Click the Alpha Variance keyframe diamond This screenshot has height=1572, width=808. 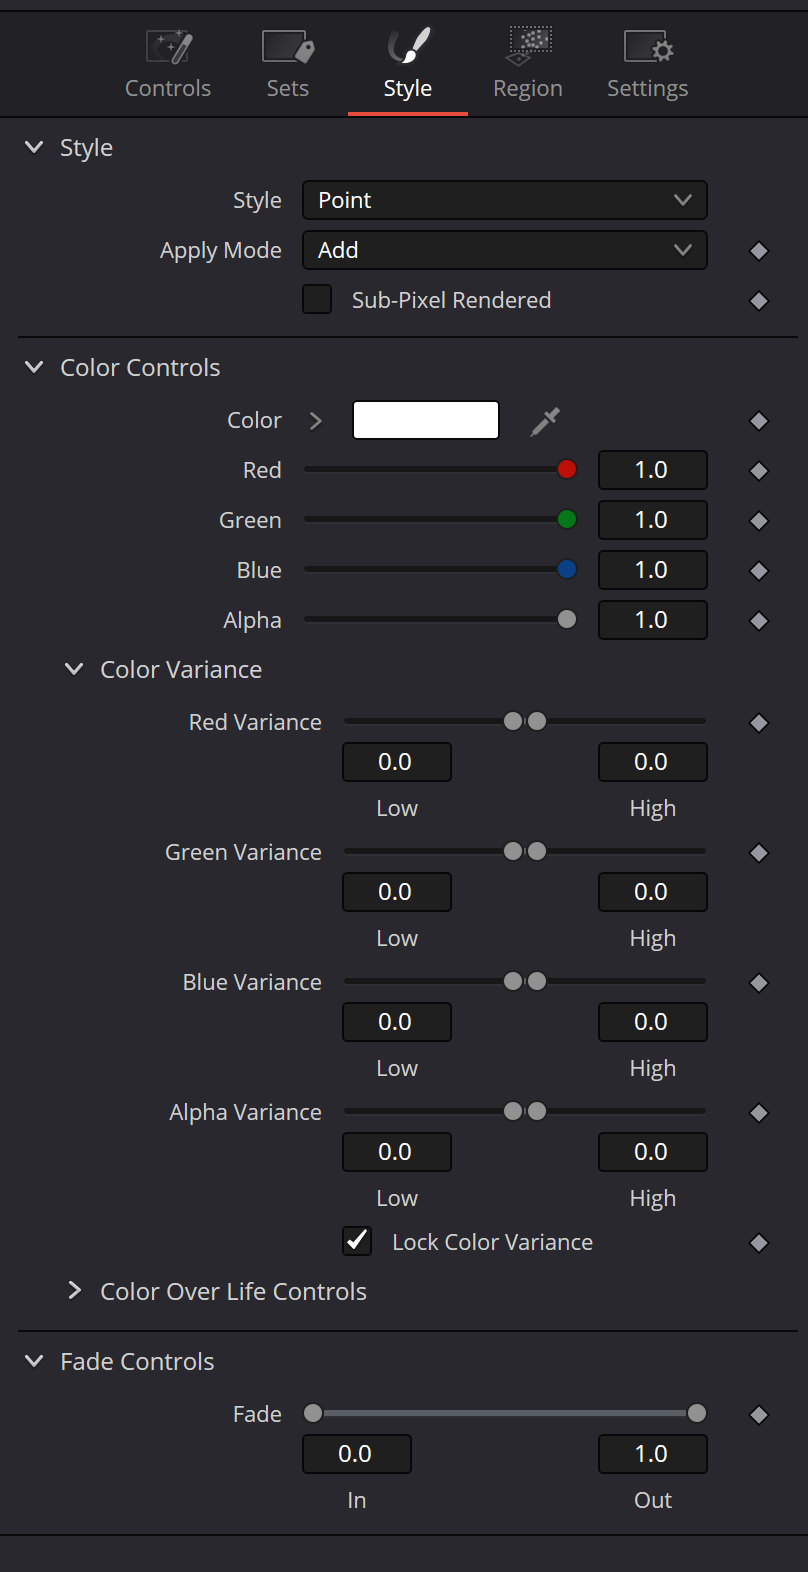click(x=759, y=1113)
